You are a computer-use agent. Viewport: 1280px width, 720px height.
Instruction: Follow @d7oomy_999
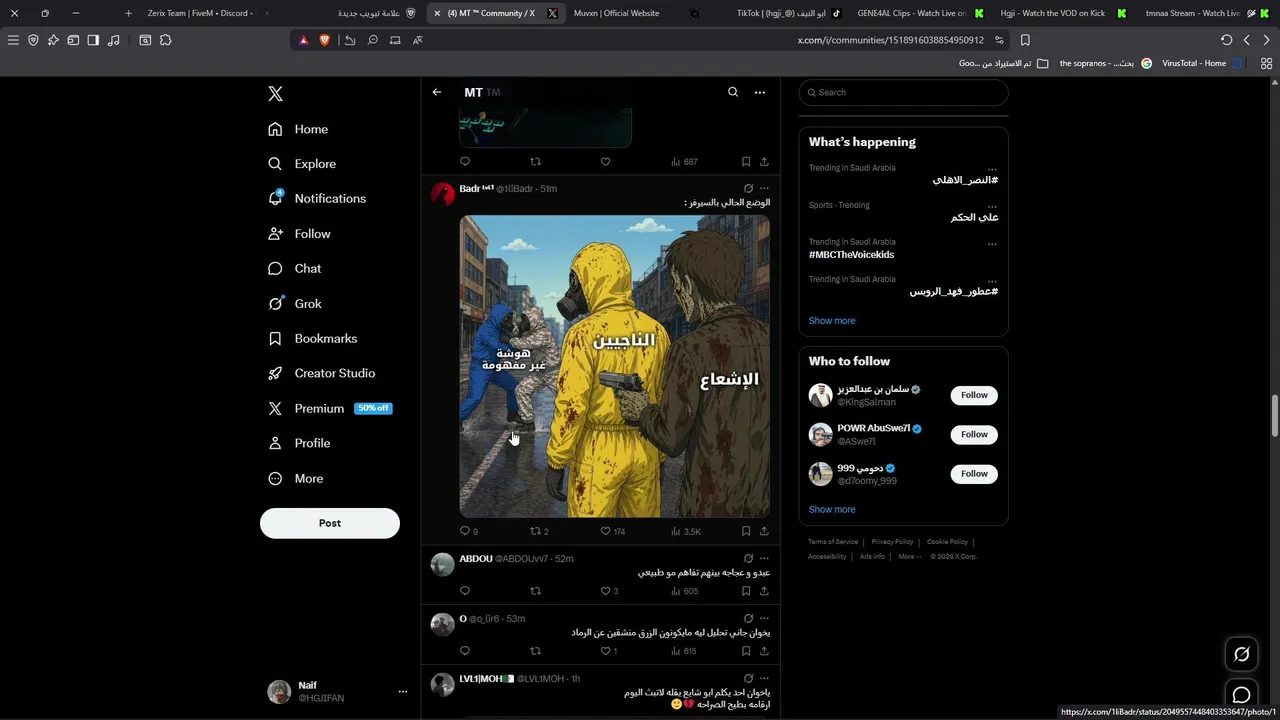(974, 473)
